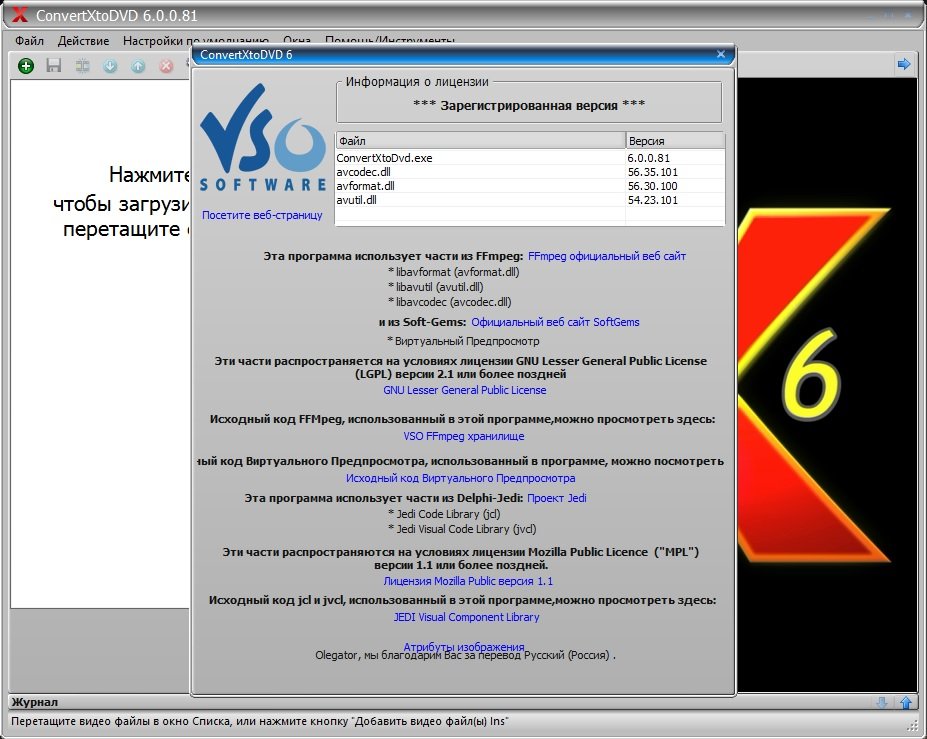Viewport: 927px width, 739px height.
Task: Click the Olegator translation credit text
Action: click(x=465, y=656)
